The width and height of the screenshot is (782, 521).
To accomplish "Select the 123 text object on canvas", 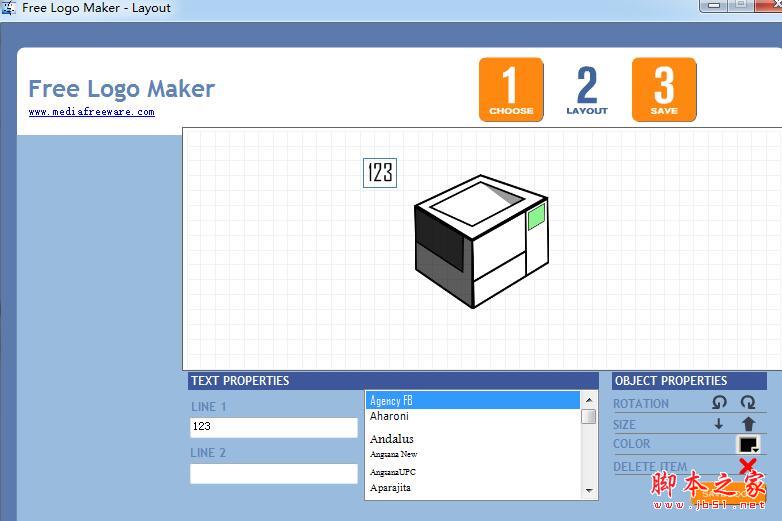I will [x=380, y=173].
